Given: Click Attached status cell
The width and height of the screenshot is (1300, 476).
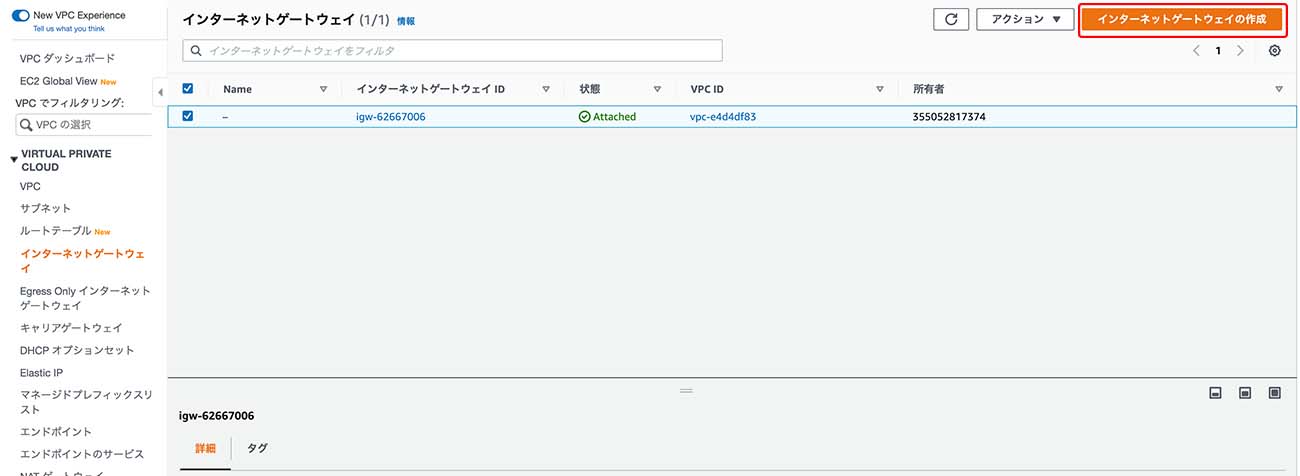Looking at the screenshot, I should point(607,117).
